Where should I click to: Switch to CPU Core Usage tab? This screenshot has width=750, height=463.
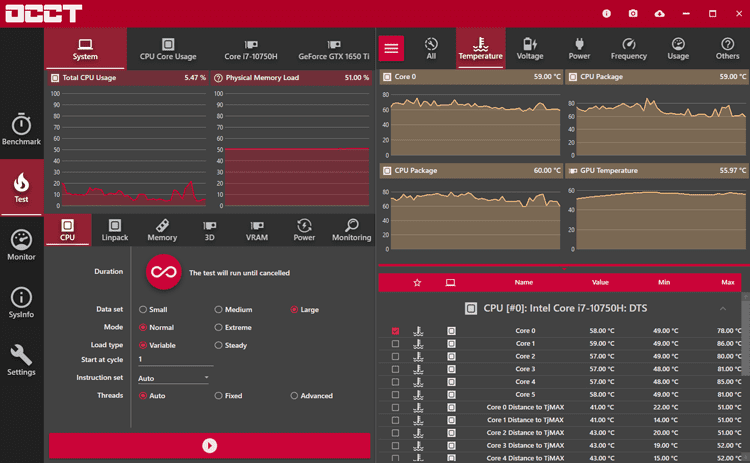pos(168,49)
